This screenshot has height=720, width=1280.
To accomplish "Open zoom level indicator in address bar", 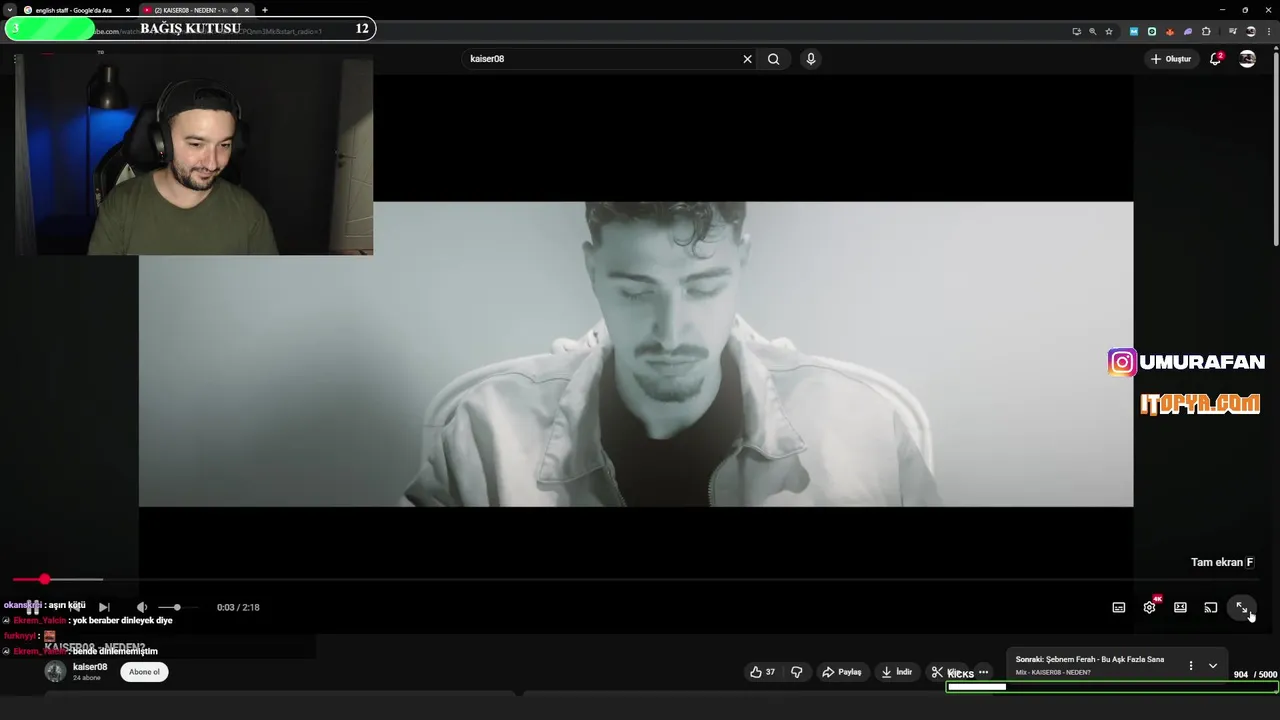I will click(x=1092, y=31).
